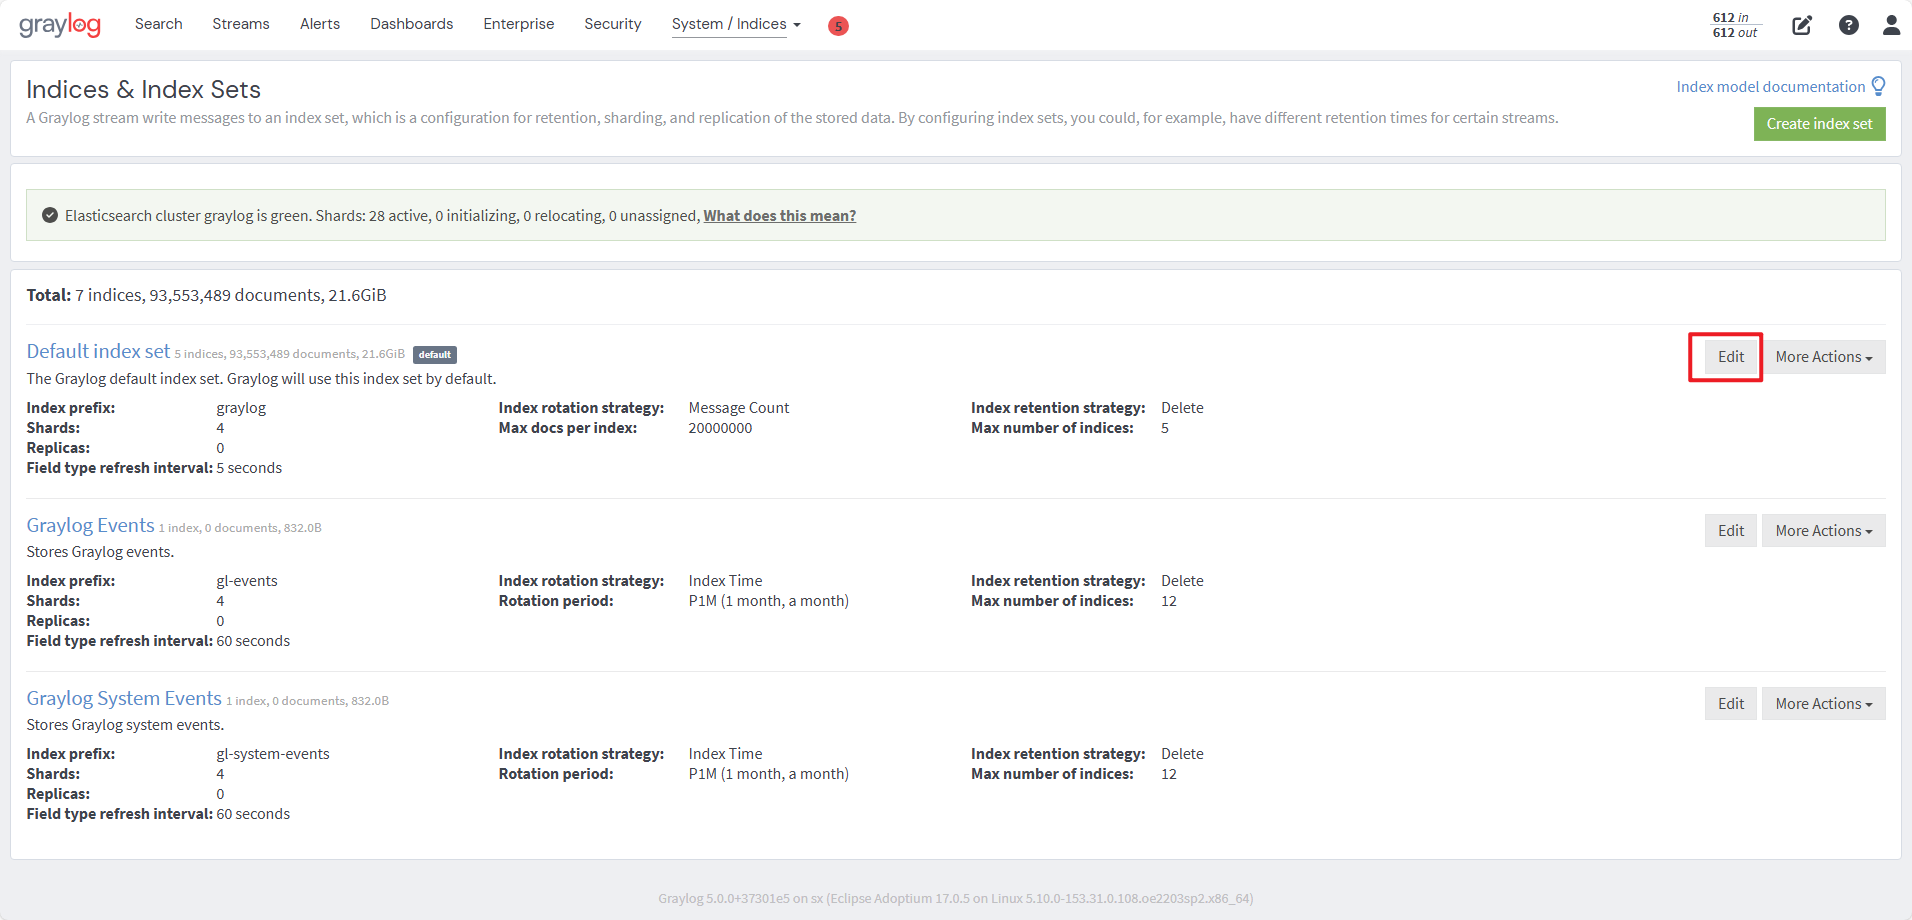
Task: Select the 'gl-system-events' index prefix value
Action: pyautogui.click(x=273, y=754)
